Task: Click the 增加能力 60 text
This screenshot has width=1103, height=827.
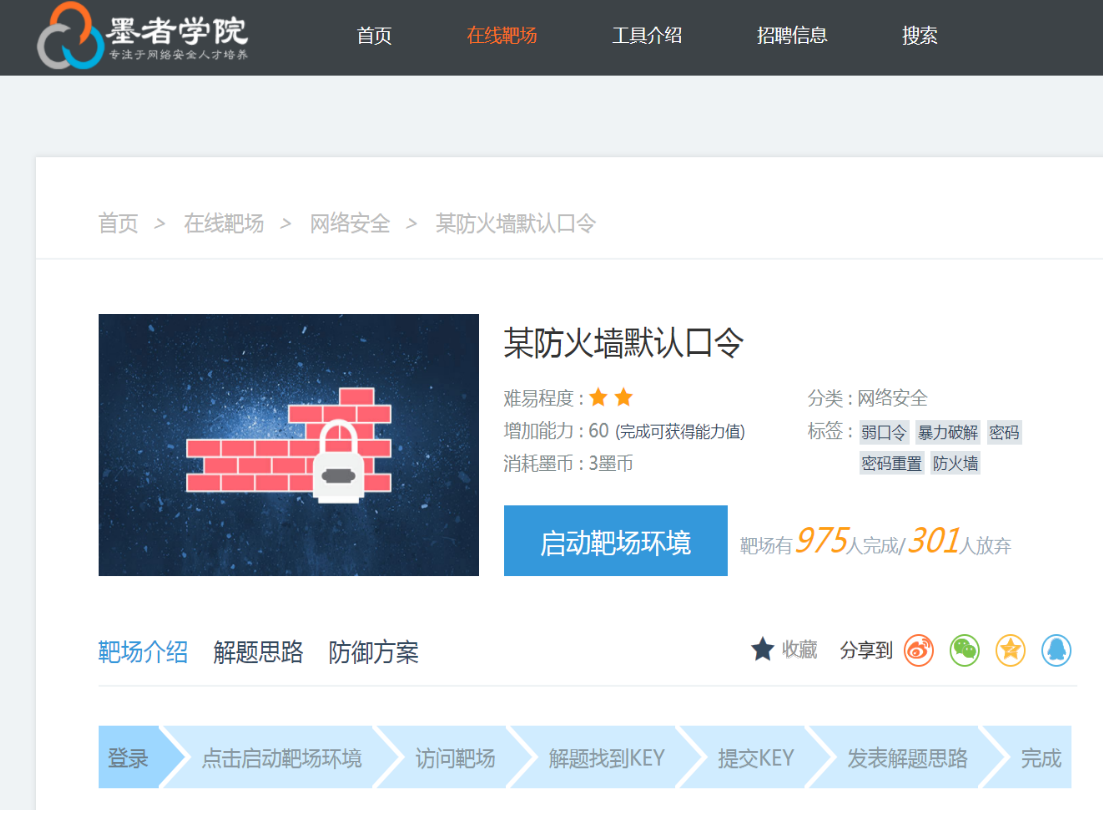Action: (624, 431)
